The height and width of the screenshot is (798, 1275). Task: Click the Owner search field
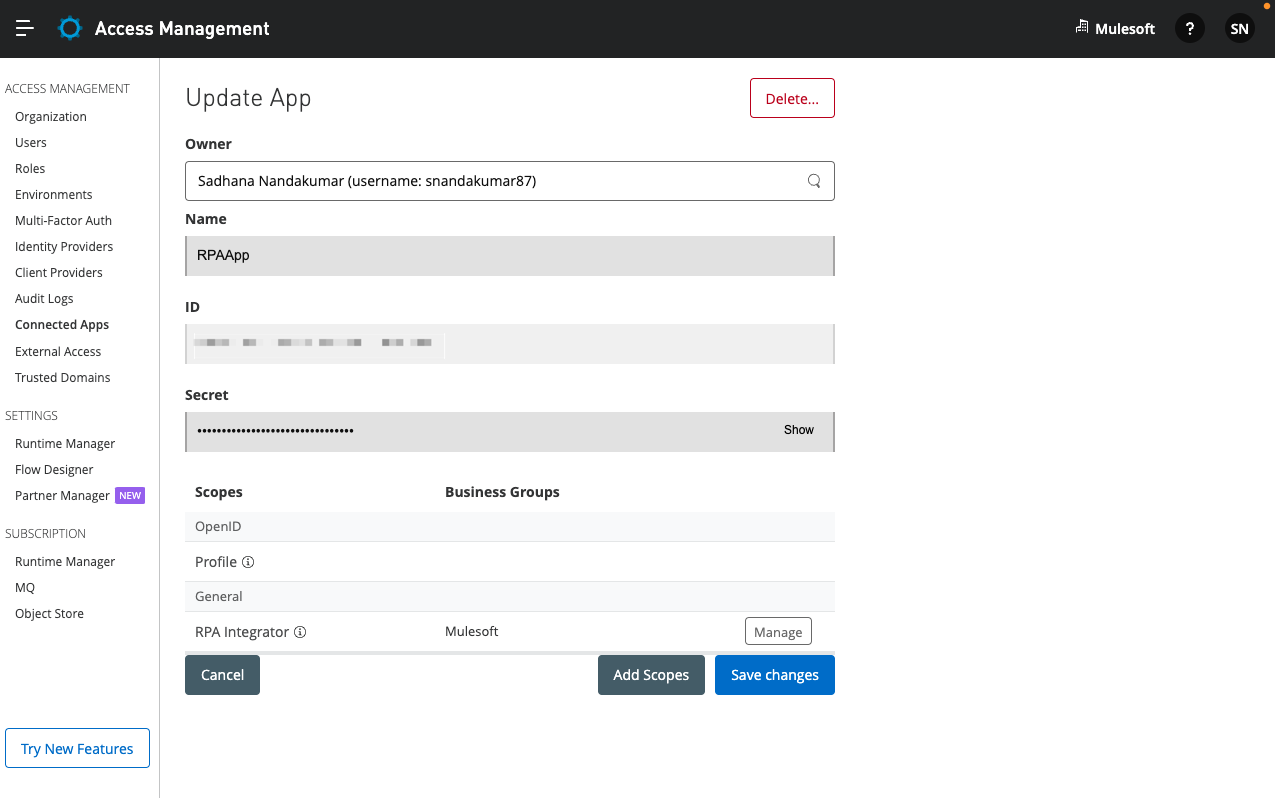(x=510, y=181)
